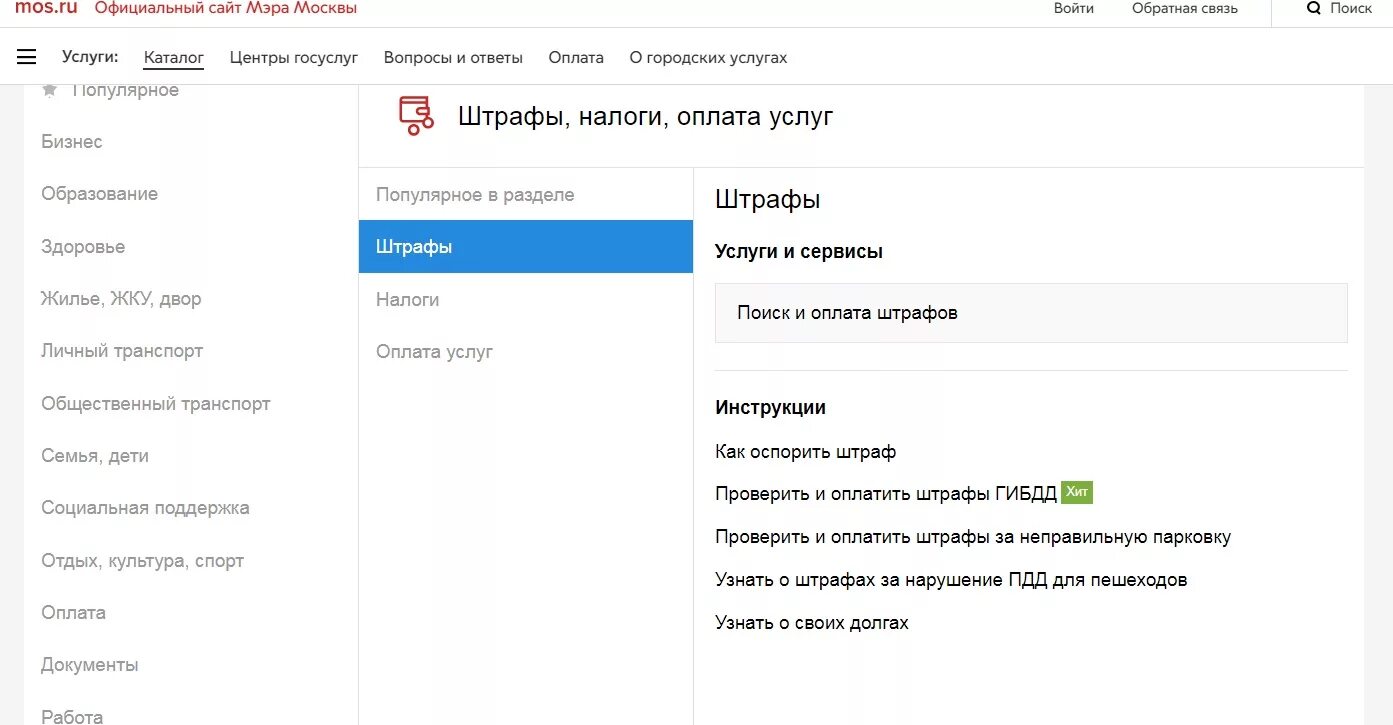
Task: Open the hamburger menu icon
Action: (x=27, y=57)
